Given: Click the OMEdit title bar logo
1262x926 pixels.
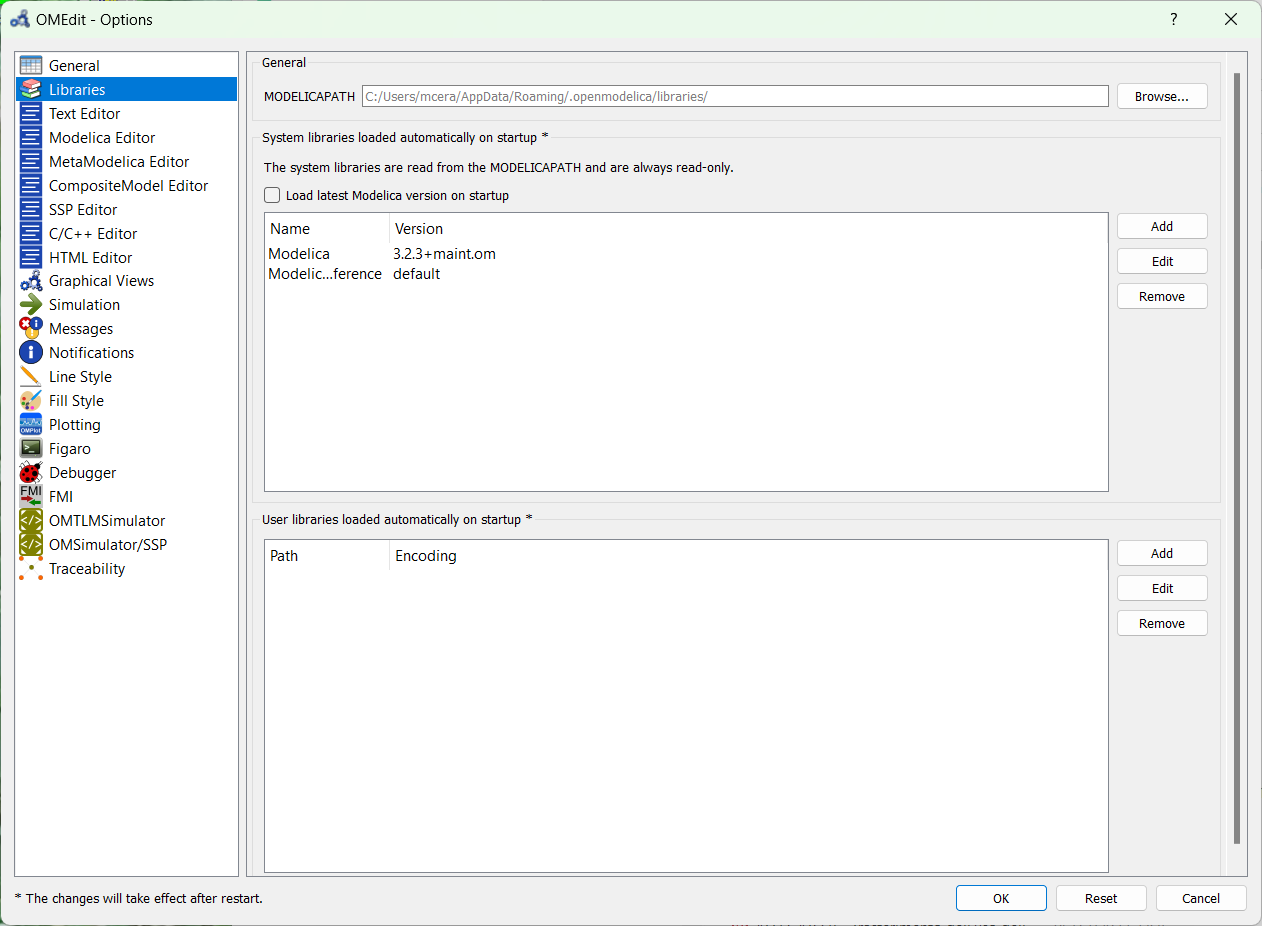Looking at the screenshot, I should coord(19,19).
